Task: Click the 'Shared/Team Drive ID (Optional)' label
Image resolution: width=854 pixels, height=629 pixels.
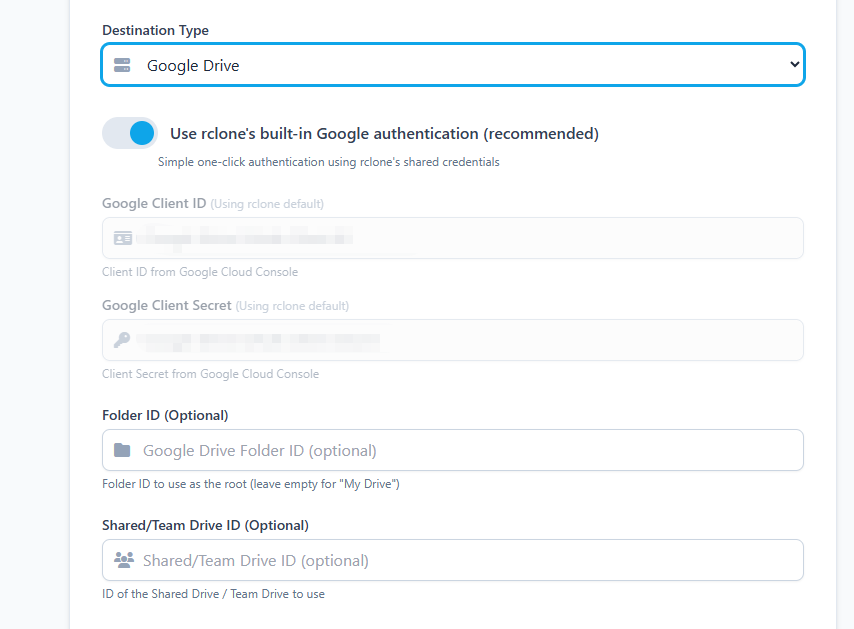Action: click(205, 525)
